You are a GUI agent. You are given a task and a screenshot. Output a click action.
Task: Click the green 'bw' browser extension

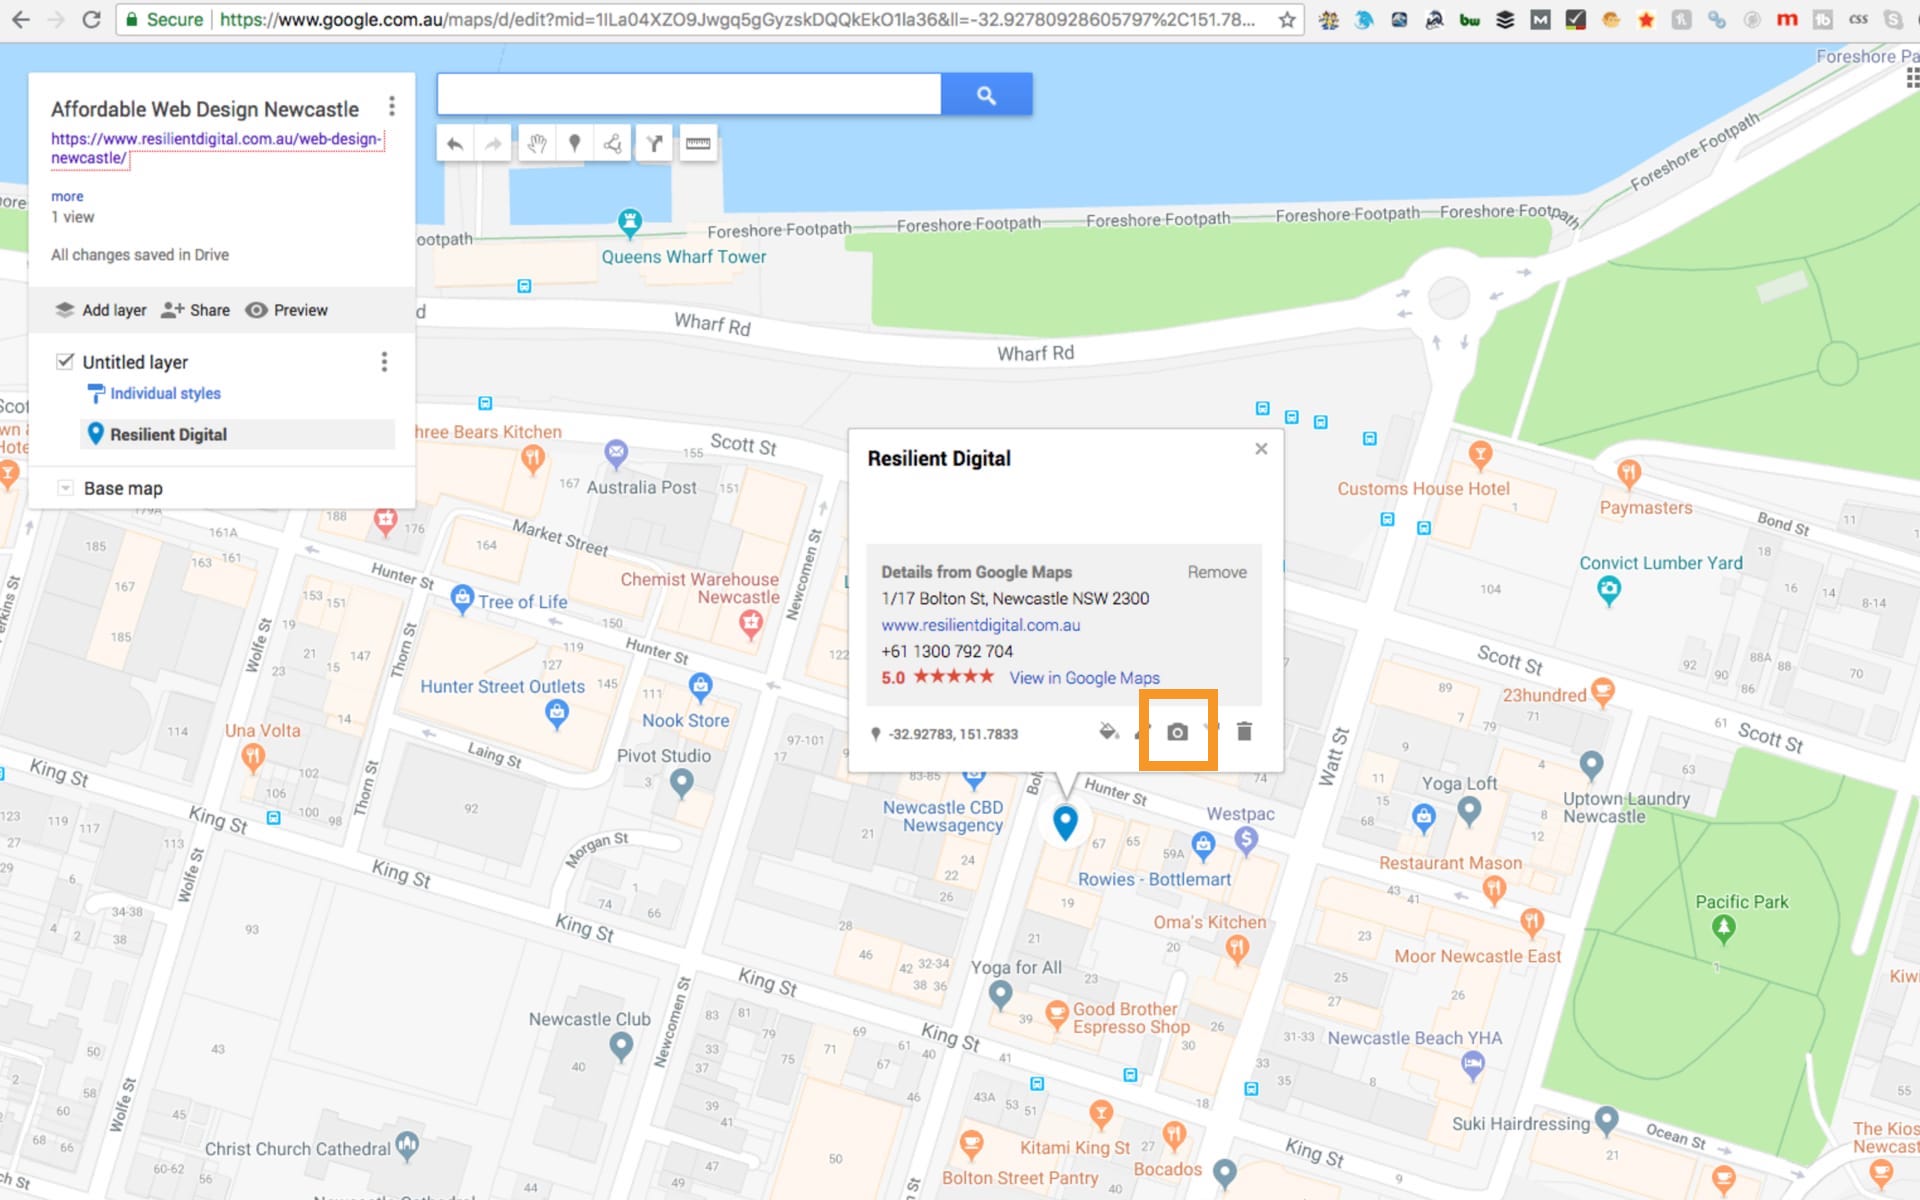[x=1469, y=19]
